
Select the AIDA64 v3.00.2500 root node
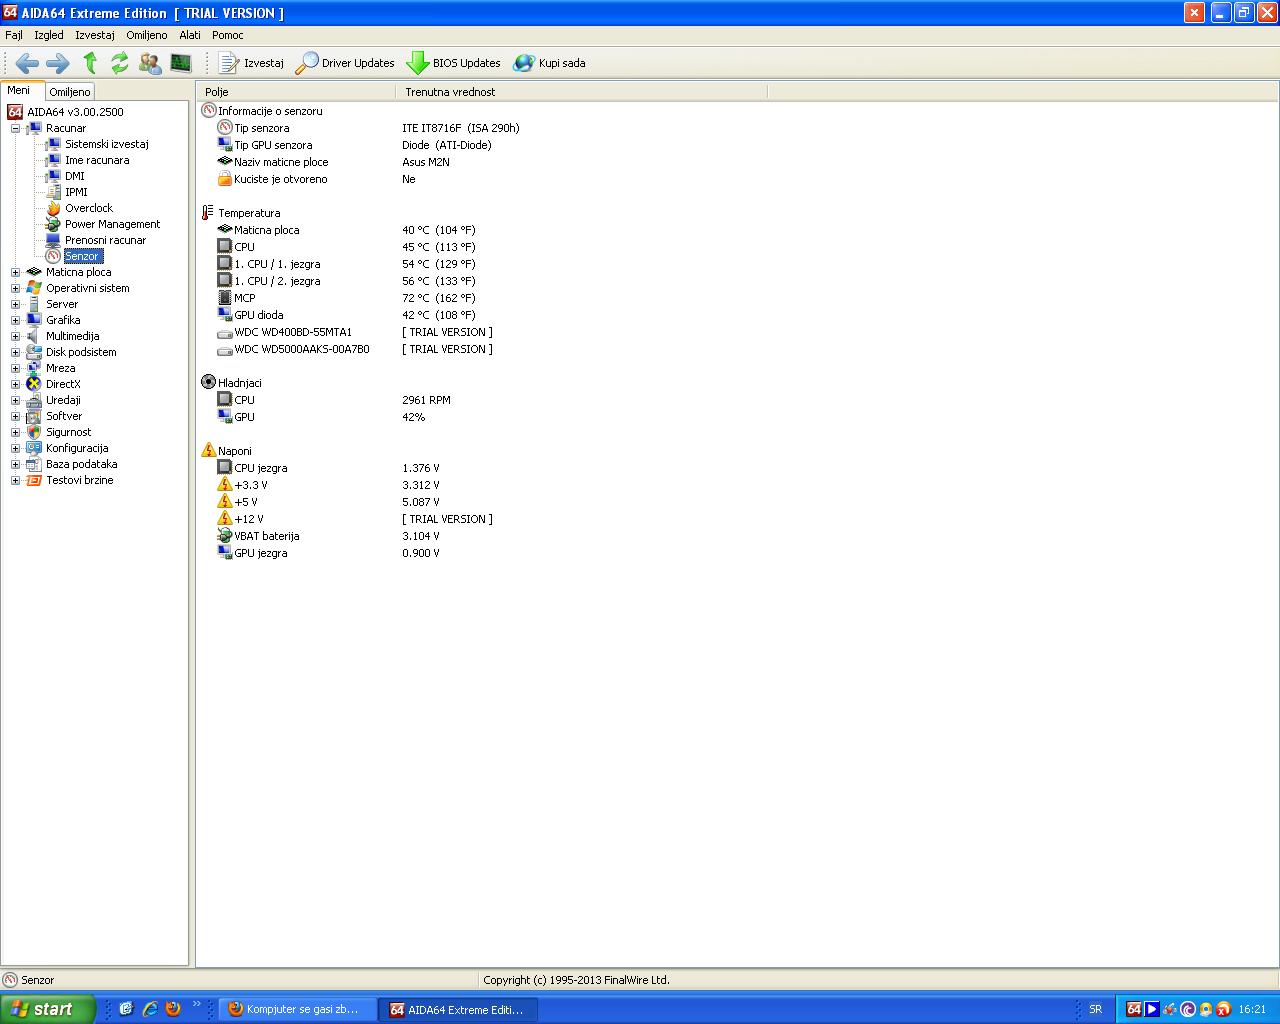click(75, 112)
